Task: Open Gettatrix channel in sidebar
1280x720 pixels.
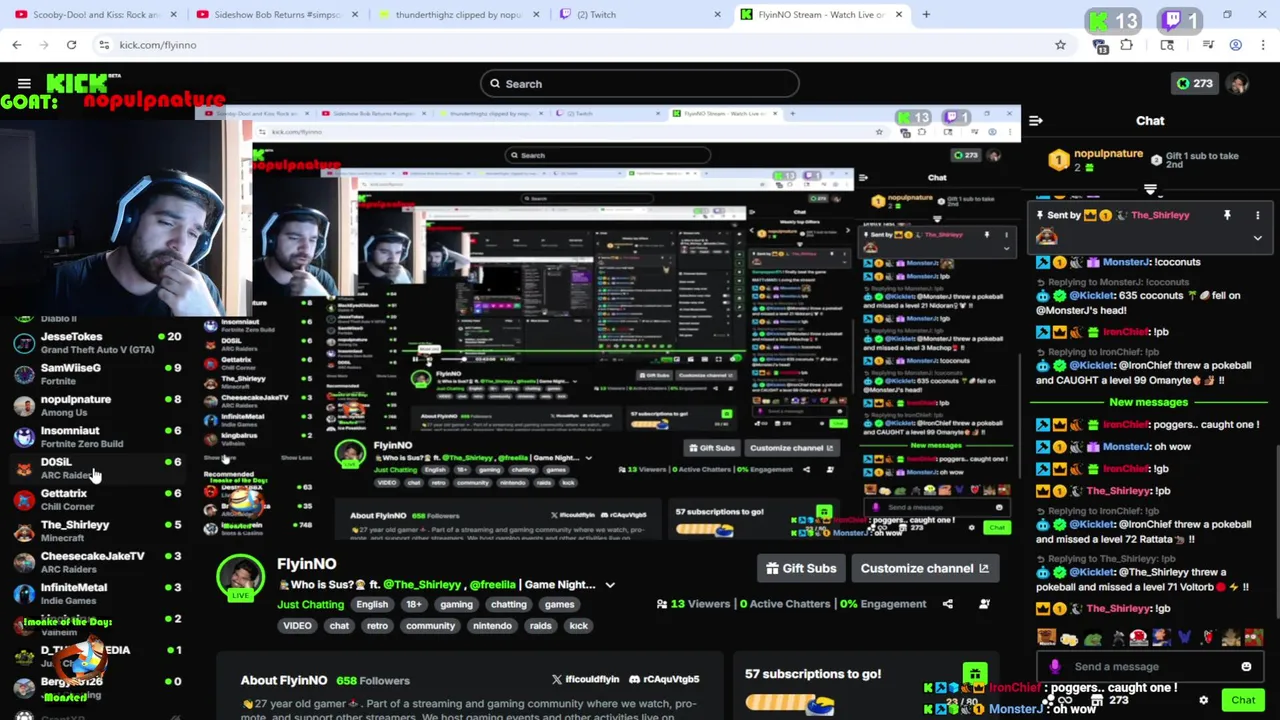Action: click(96, 499)
